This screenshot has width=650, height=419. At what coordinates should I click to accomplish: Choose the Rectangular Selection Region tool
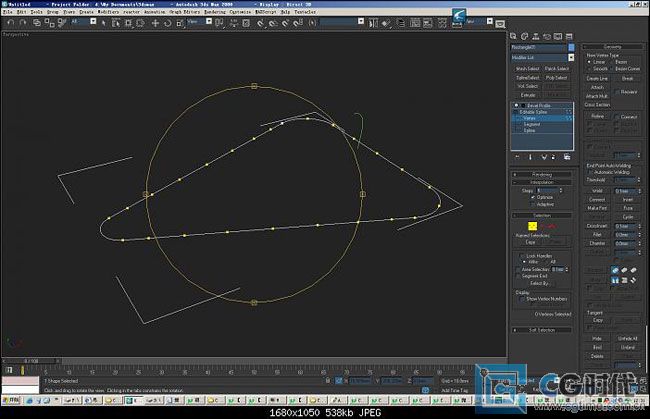click(x=129, y=23)
